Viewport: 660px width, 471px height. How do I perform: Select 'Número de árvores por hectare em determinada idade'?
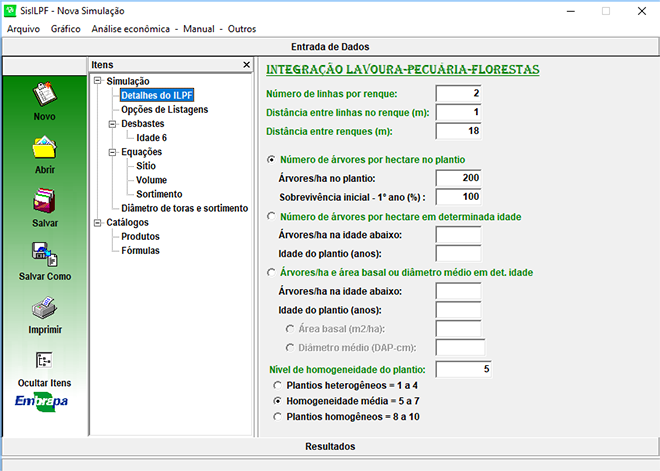[x=271, y=216]
